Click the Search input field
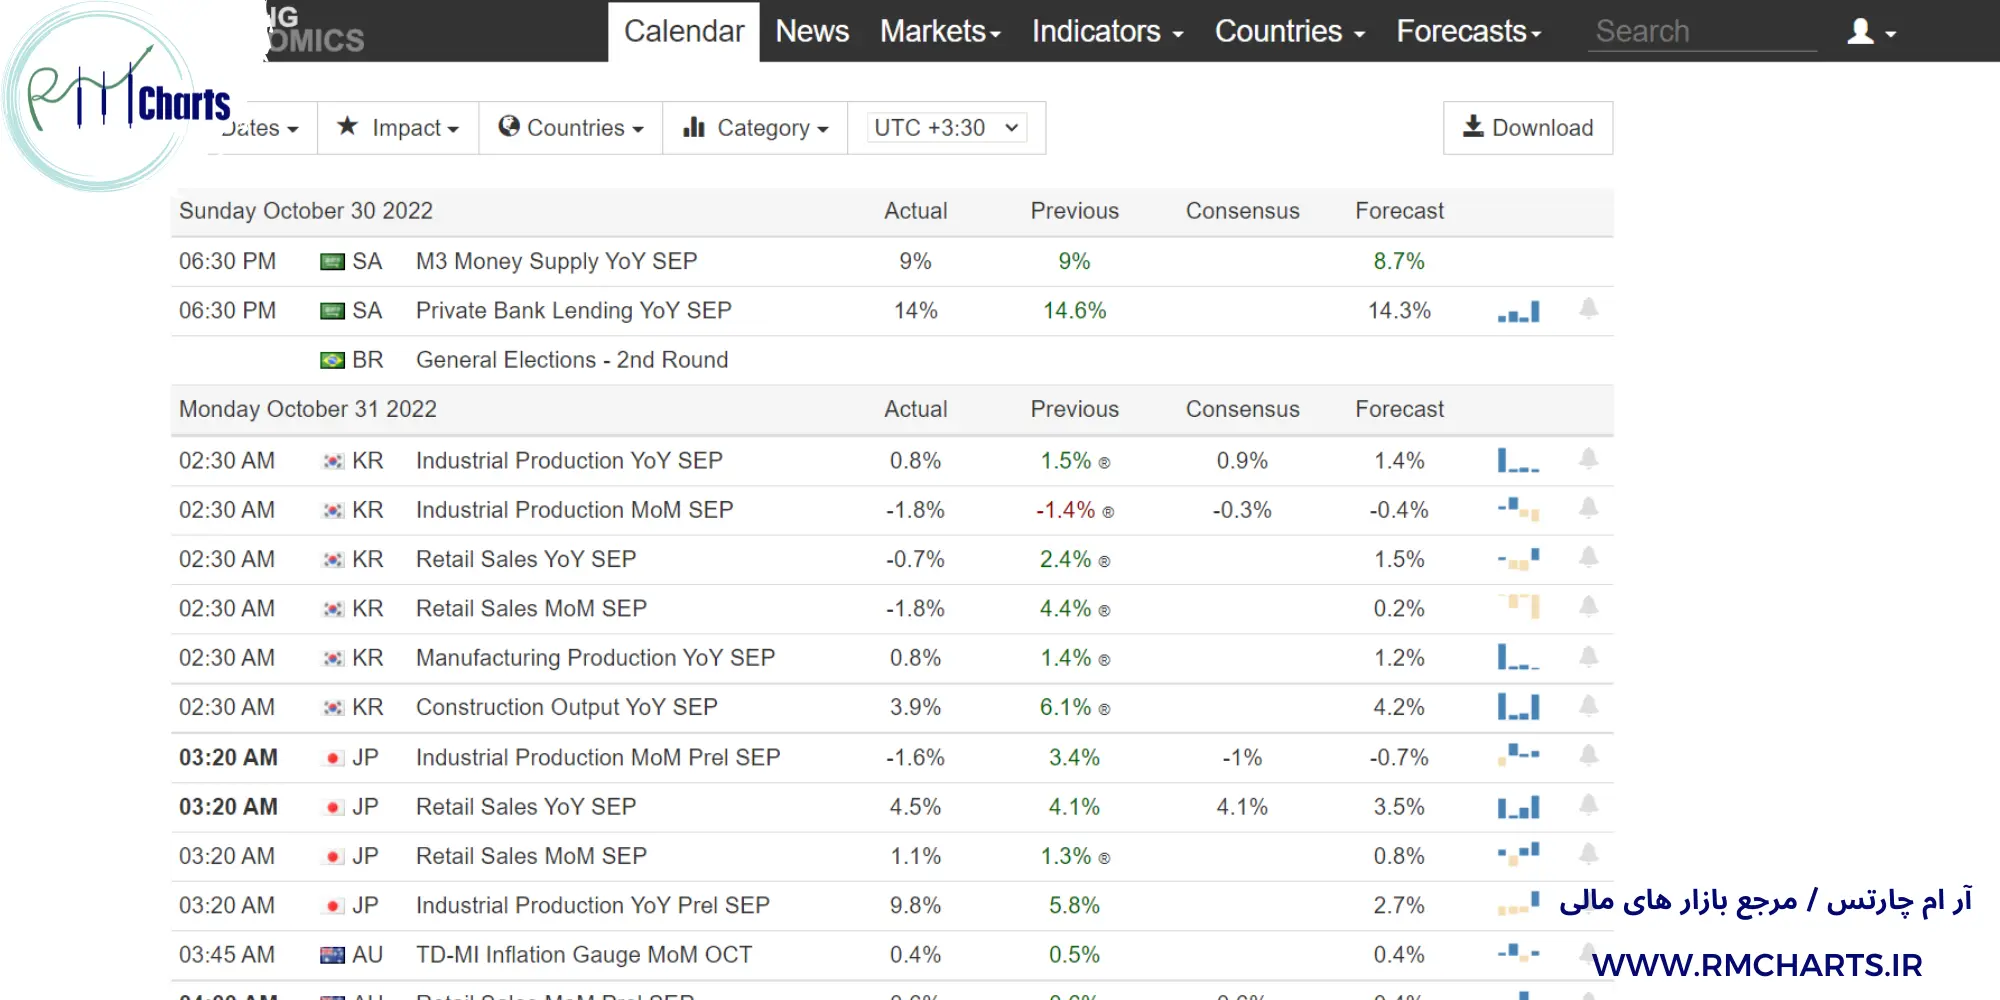 tap(1701, 32)
